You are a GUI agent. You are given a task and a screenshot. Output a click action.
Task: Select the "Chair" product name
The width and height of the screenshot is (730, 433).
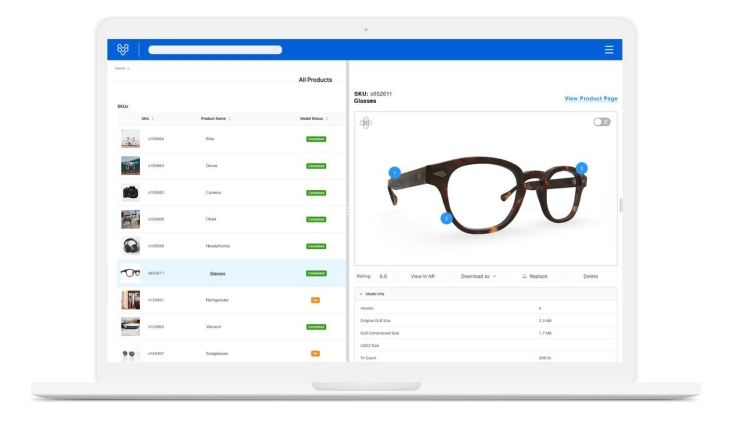pos(211,219)
